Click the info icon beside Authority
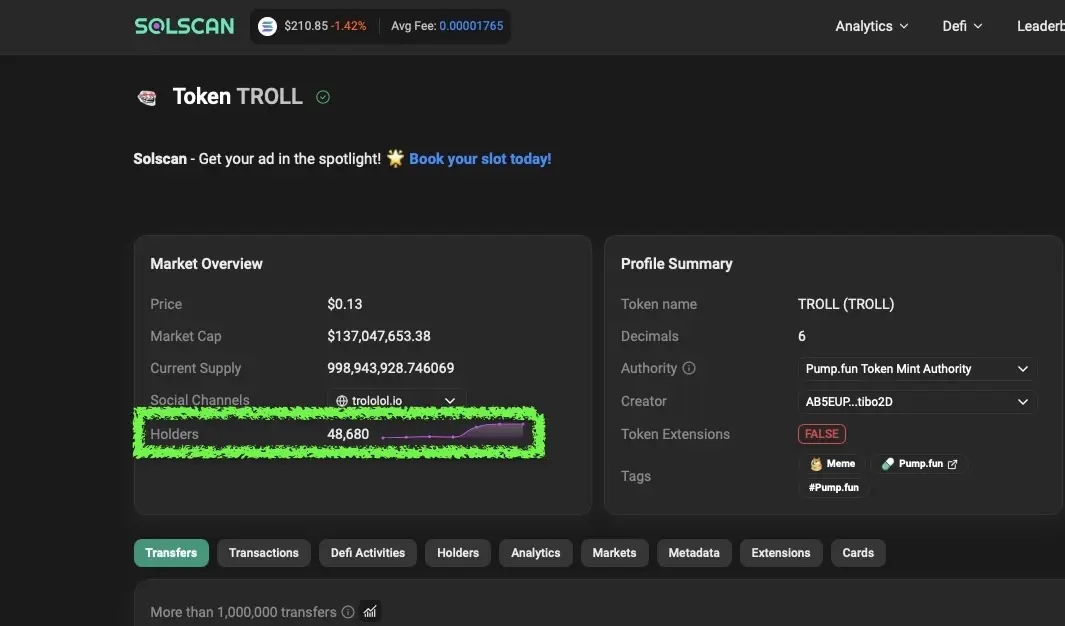The image size is (1065, 626). point(689,368)
